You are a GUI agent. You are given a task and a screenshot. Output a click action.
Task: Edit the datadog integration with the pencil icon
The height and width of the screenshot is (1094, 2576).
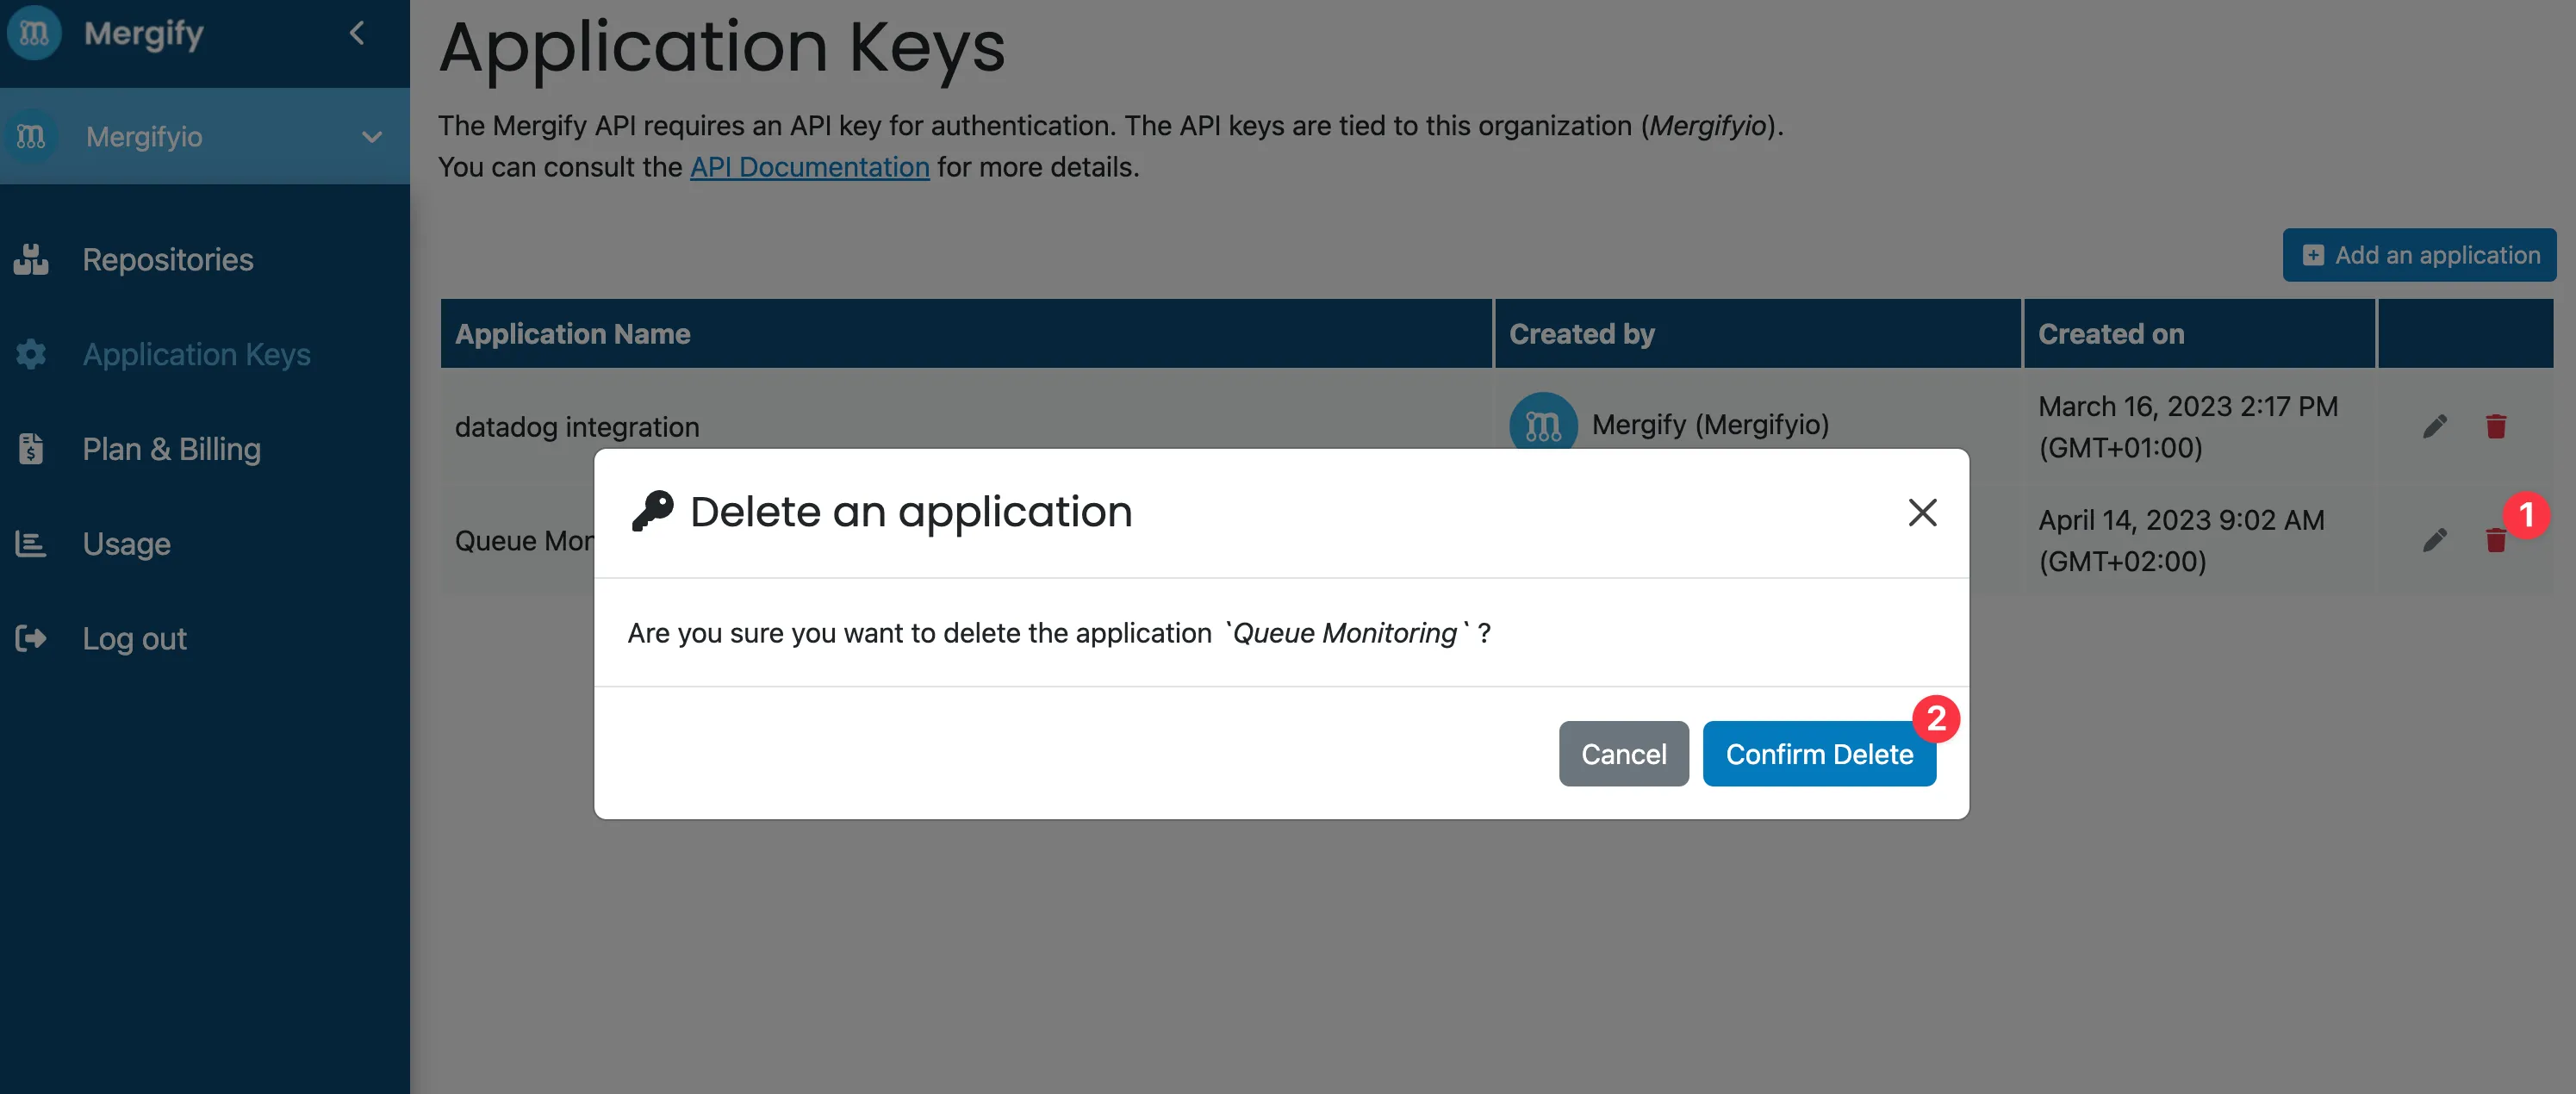click(2435, 425)
